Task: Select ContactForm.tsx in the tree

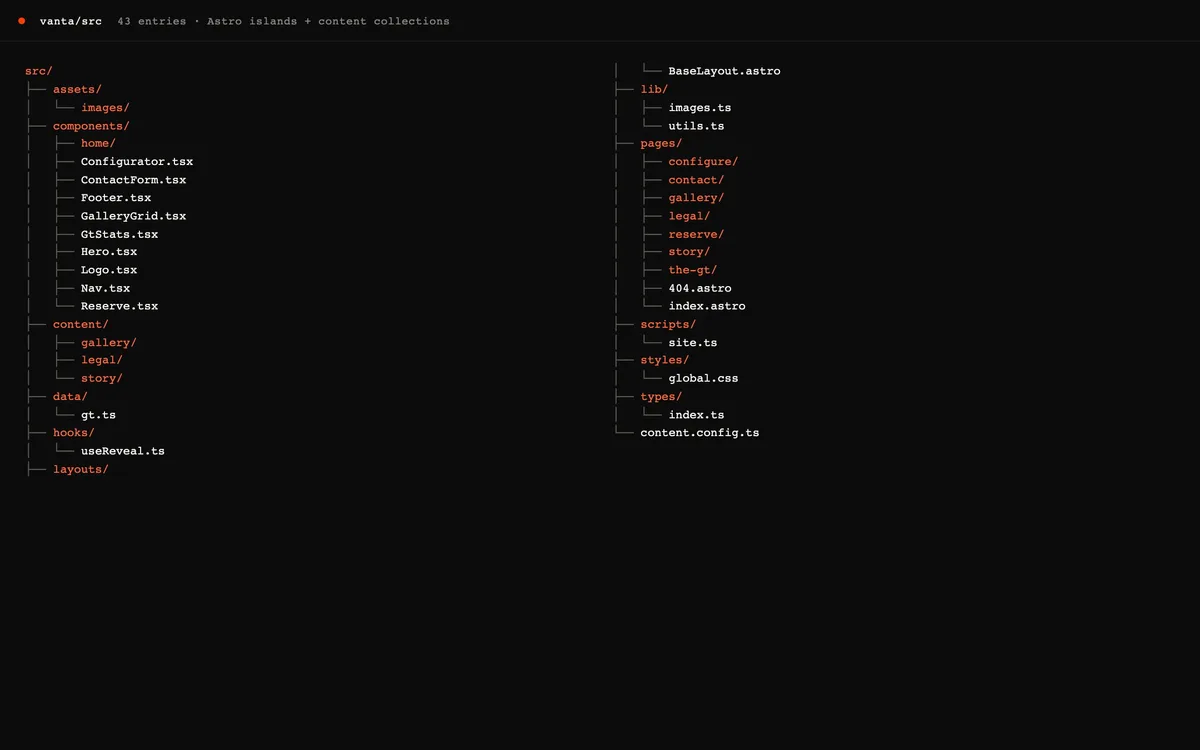Action: (x=133, y=180)
